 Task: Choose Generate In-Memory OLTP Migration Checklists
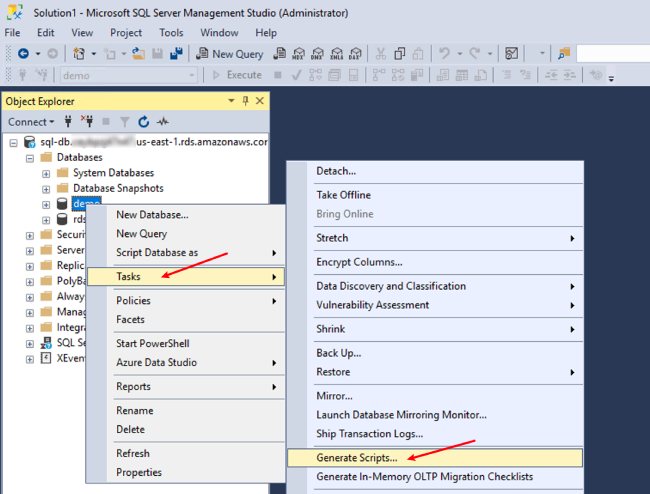click(x=435, y=477)
